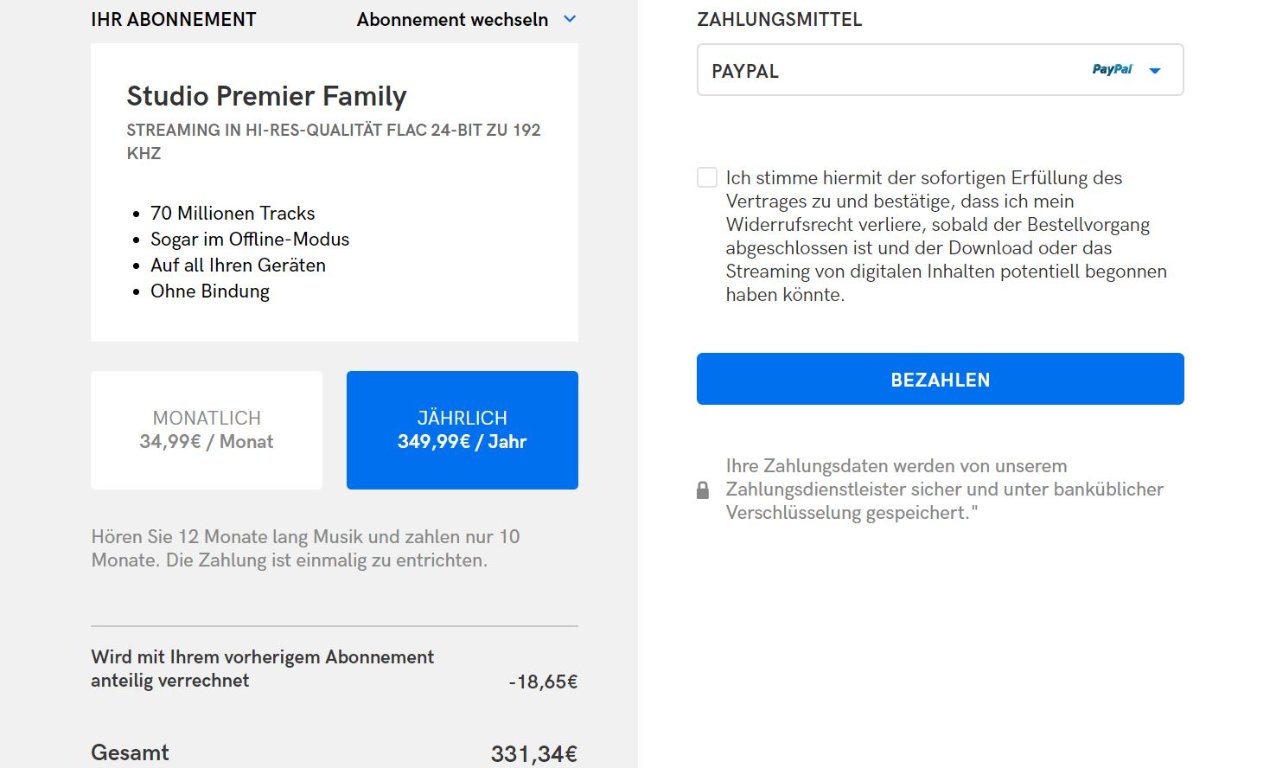This screenshot has width=1276, height=768.
Task: Open the Abonnement wechseln selector
Action: point(466,19)
